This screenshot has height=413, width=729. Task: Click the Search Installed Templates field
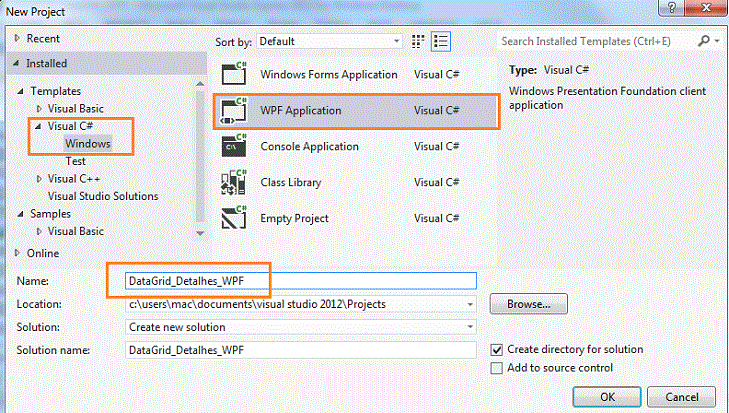(x=596, y=41)
